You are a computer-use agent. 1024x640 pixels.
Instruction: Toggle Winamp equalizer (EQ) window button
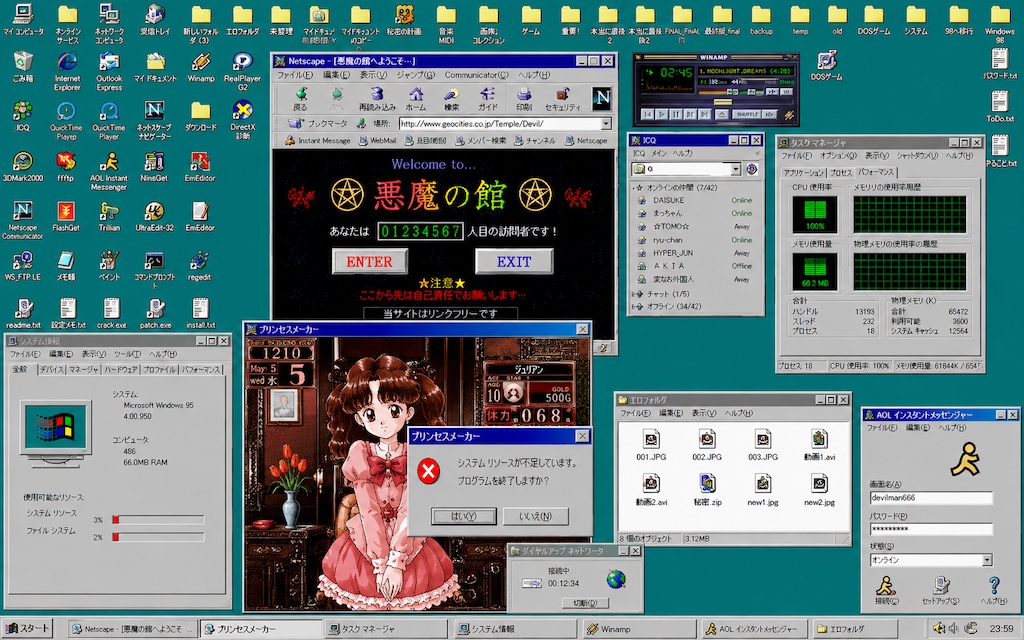[773, 91]
